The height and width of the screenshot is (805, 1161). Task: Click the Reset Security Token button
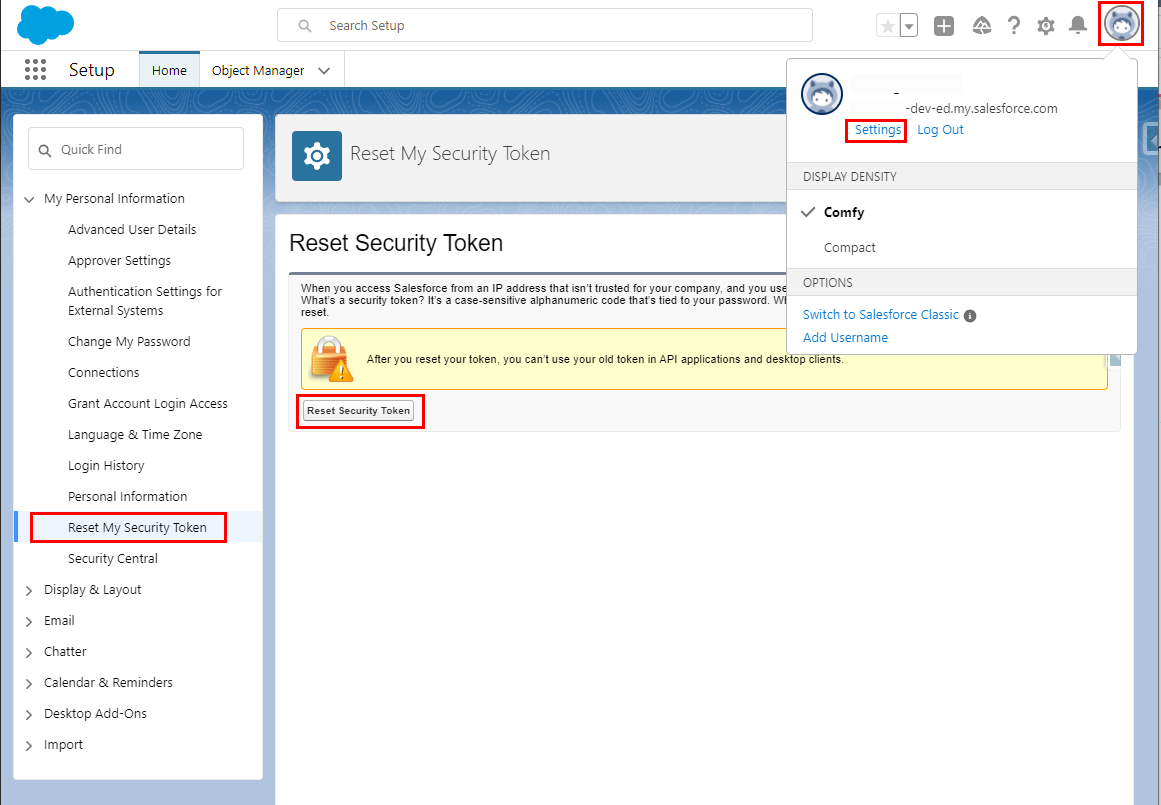click(358, 410)
